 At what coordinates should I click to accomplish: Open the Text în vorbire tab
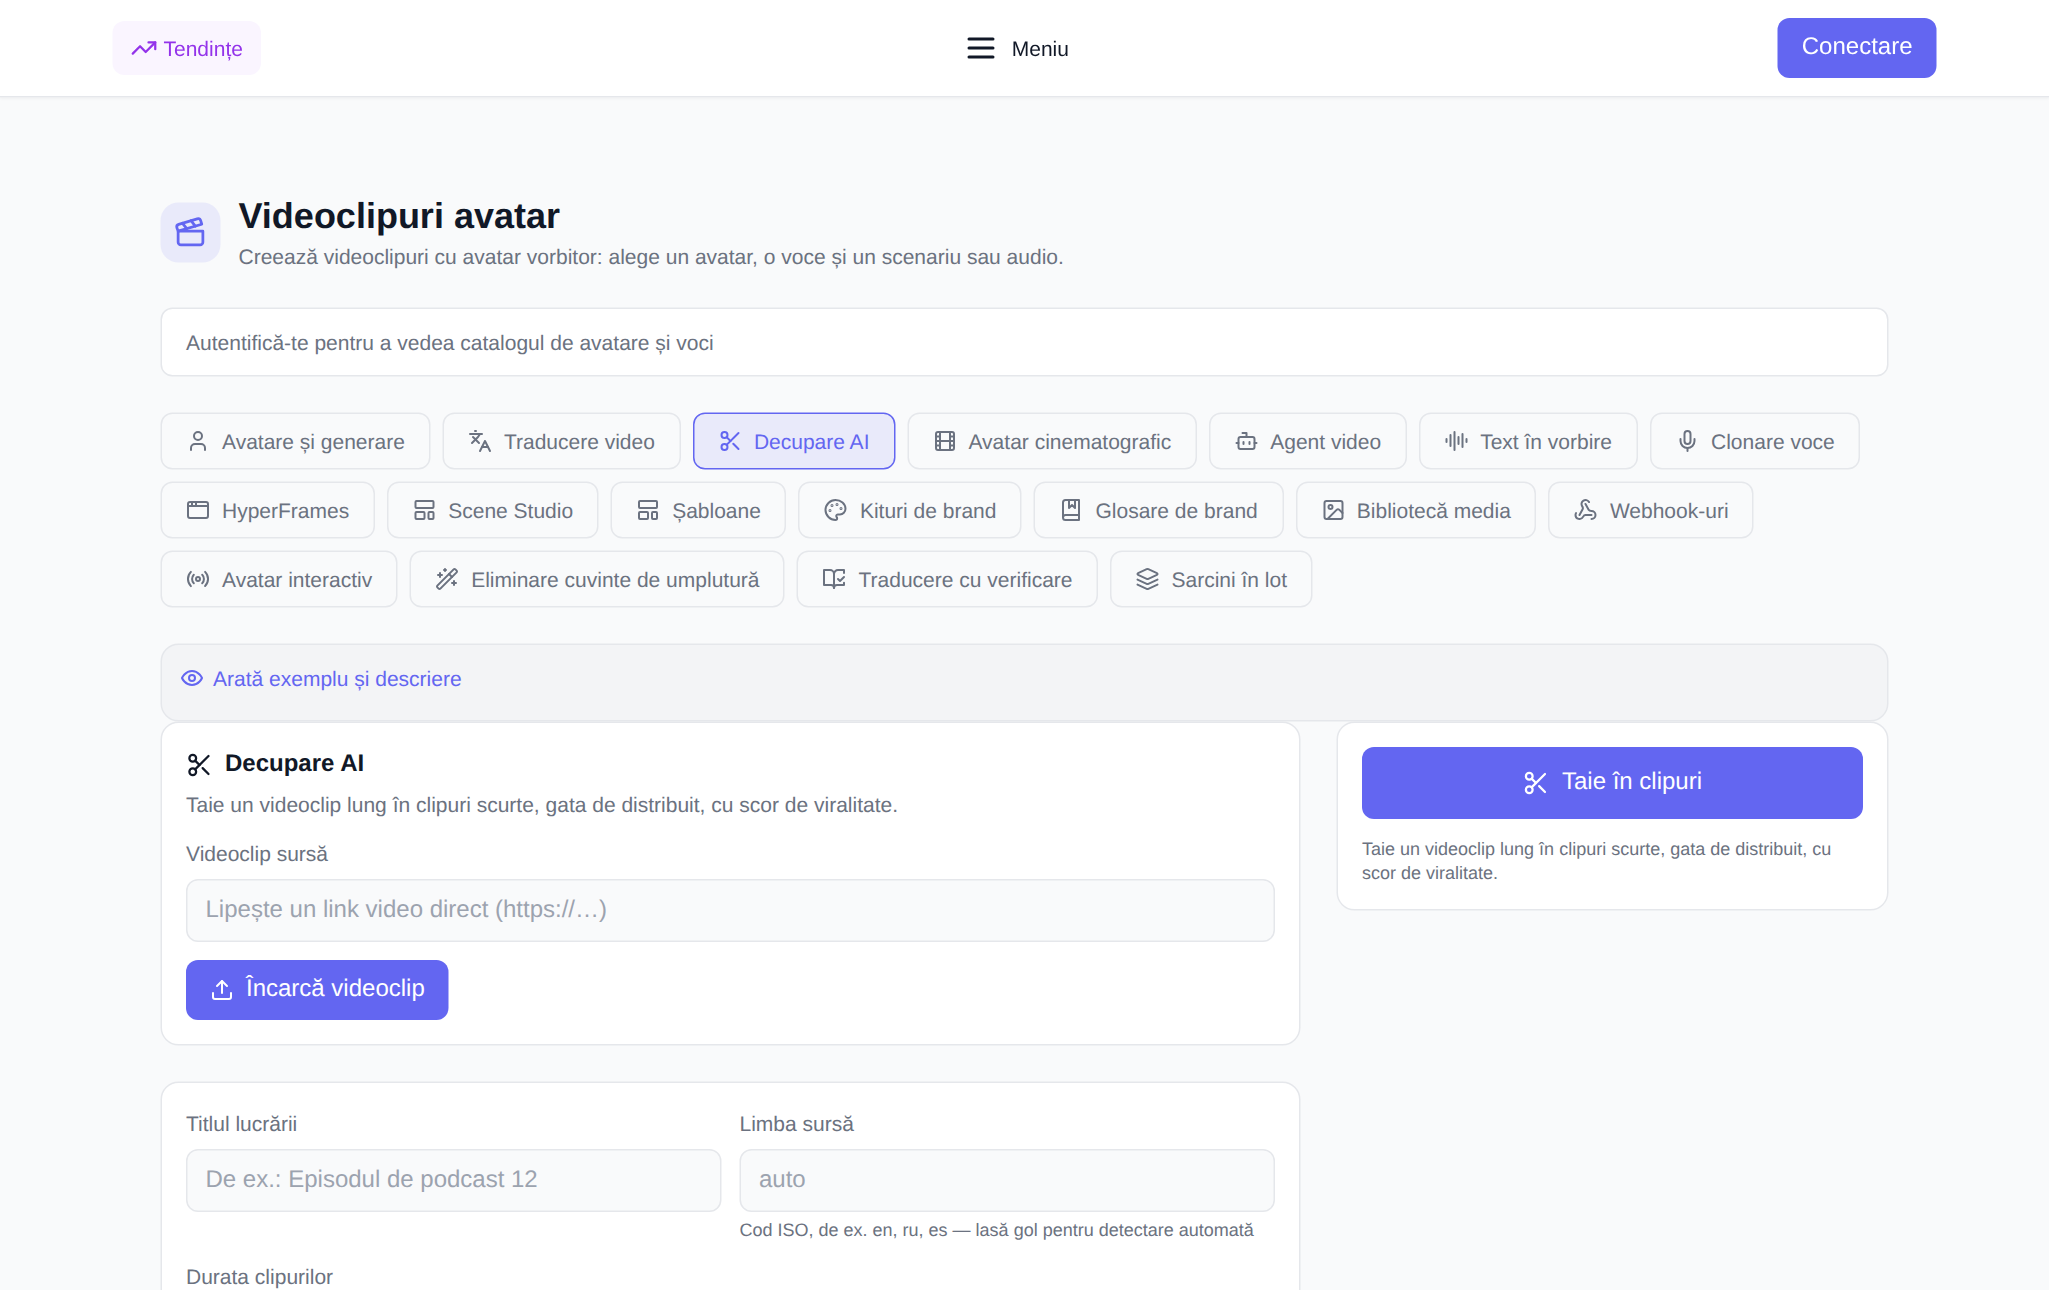[x=1528, y=441]
